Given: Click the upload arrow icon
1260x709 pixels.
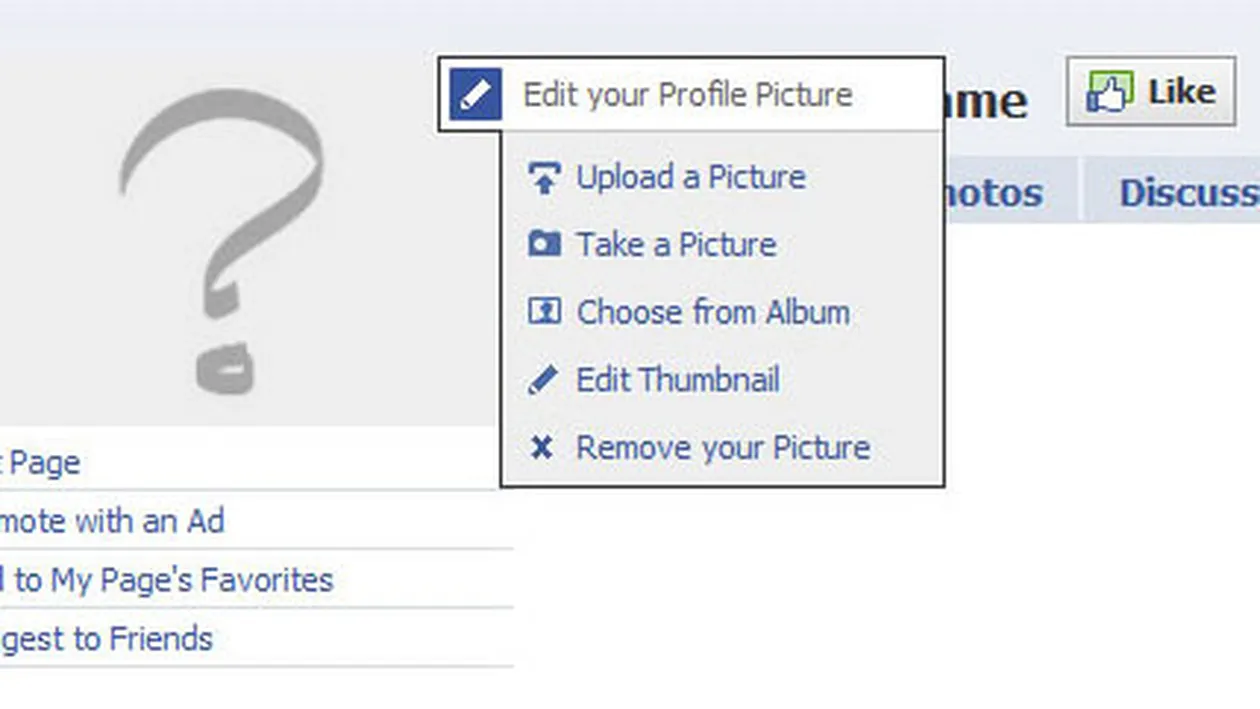Looking at the screenshot, I should [544, 178].
